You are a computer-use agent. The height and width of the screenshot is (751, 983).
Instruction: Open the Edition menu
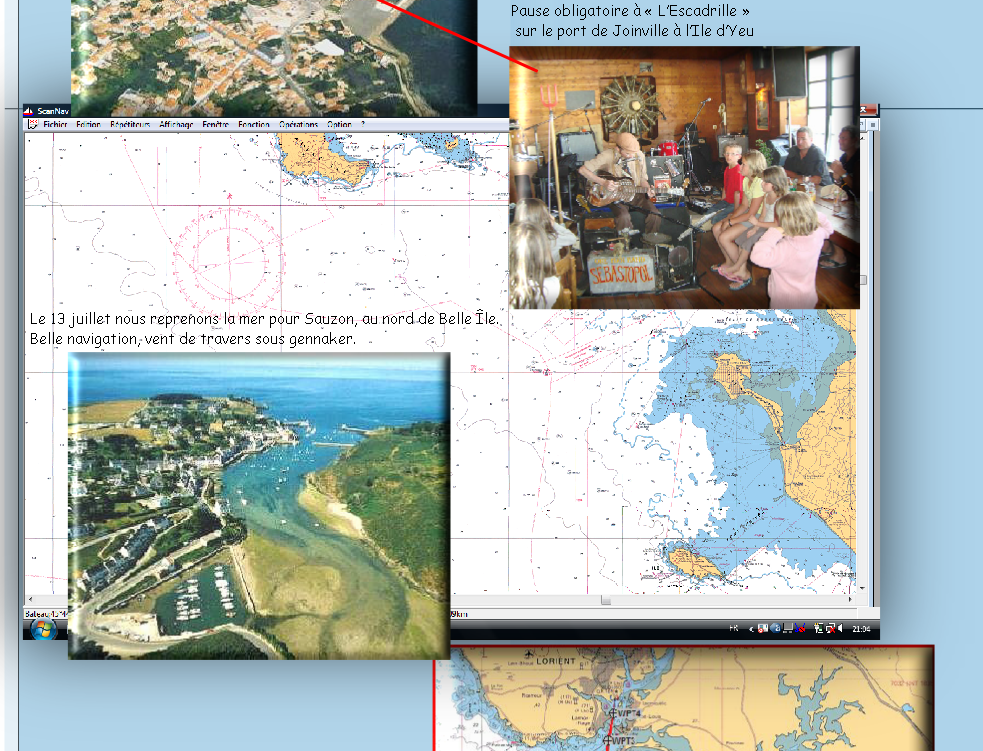[x=88, y=125]
